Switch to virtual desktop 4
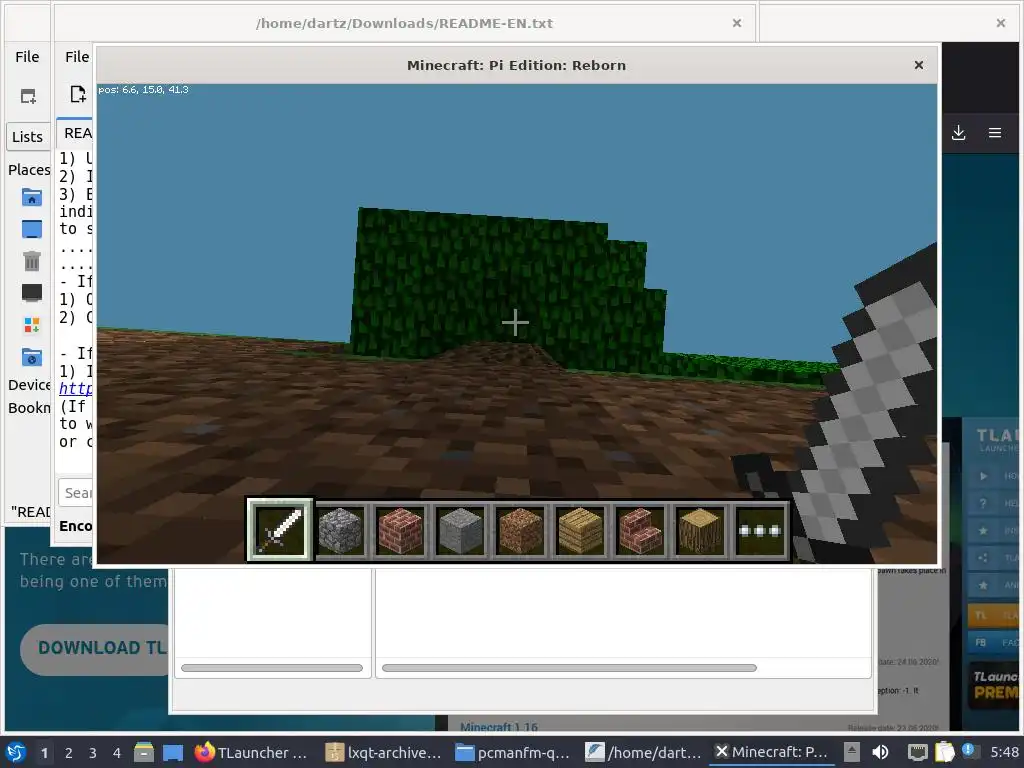Image resolution: width=1024 pixels, height=768 pixels. tap(117, 752)
